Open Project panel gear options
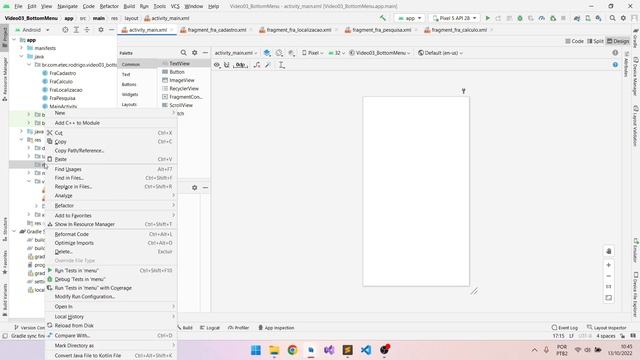 [101, 30]
